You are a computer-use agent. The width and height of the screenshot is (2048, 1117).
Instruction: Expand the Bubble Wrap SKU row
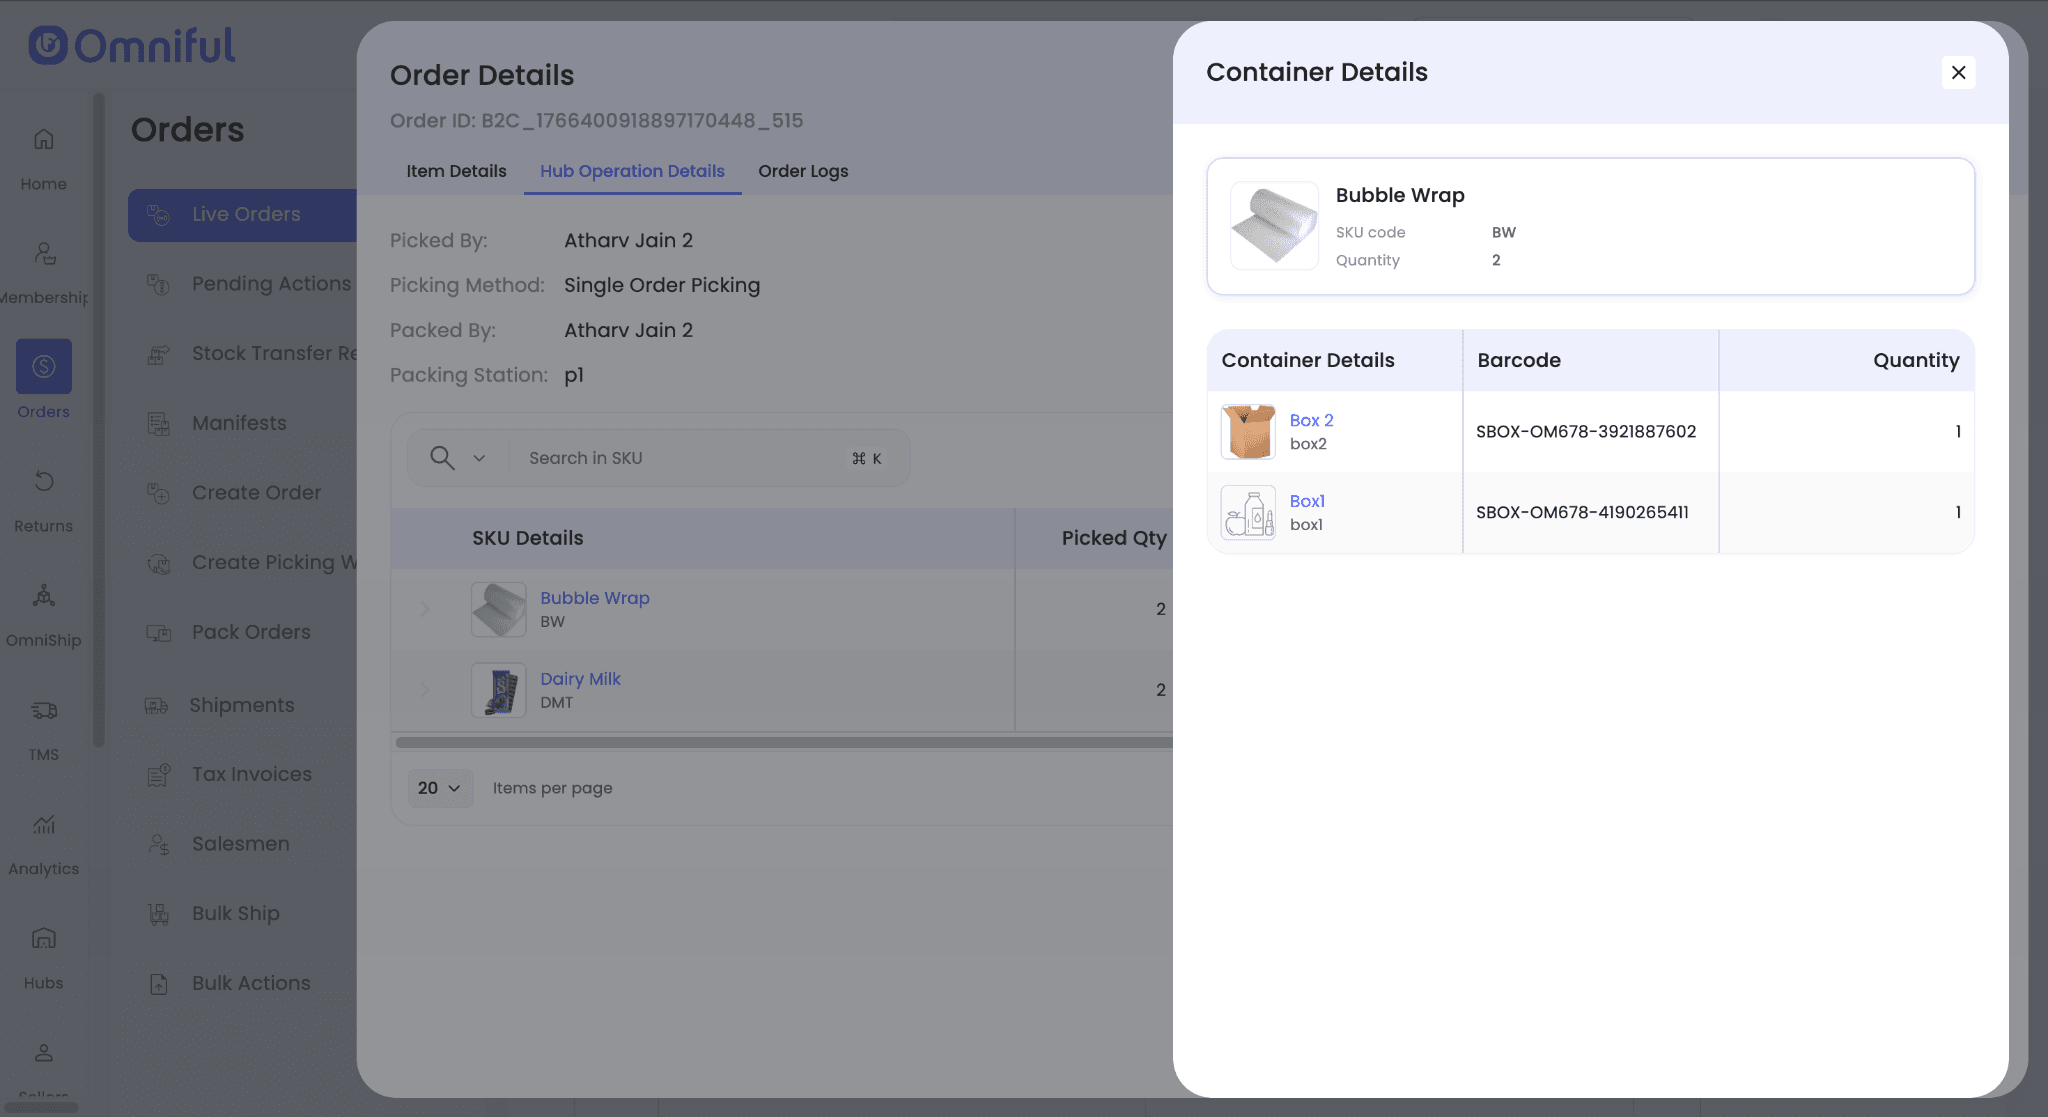click(424, 609)
